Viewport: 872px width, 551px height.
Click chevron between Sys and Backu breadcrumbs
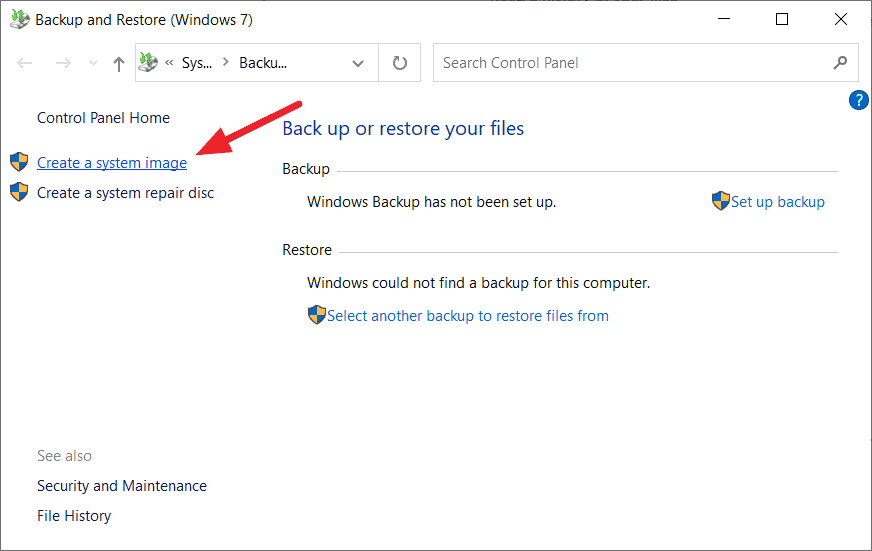click(x=225, y=62)
